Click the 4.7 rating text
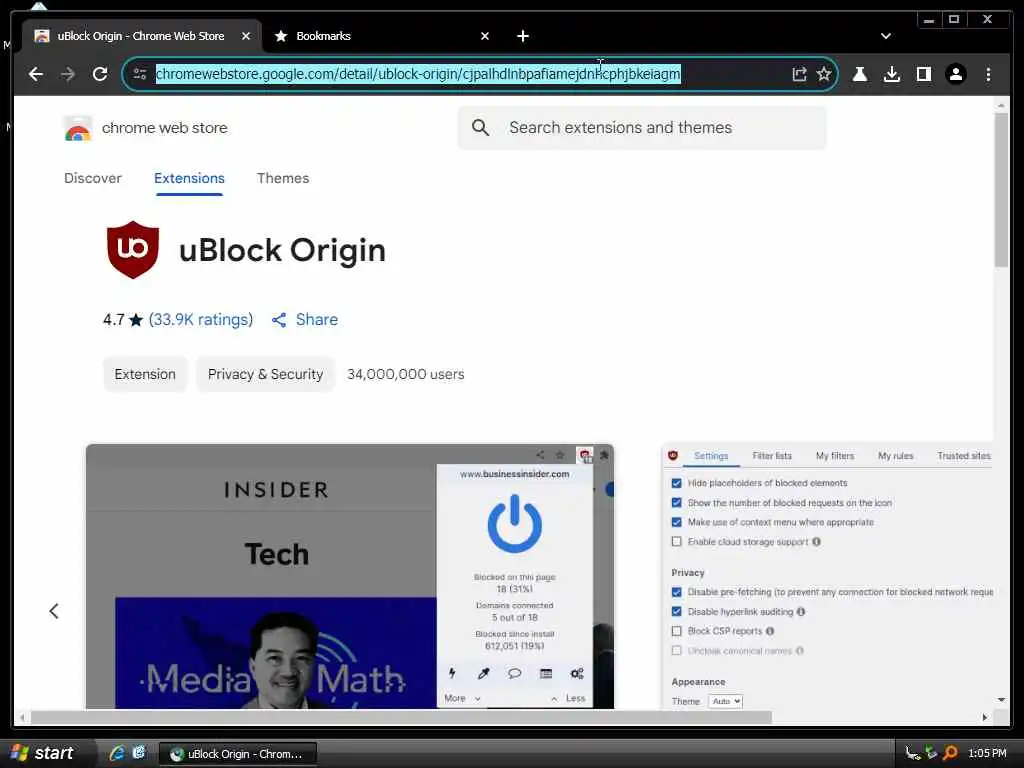Screen dimensions: 1024x768 114,319
